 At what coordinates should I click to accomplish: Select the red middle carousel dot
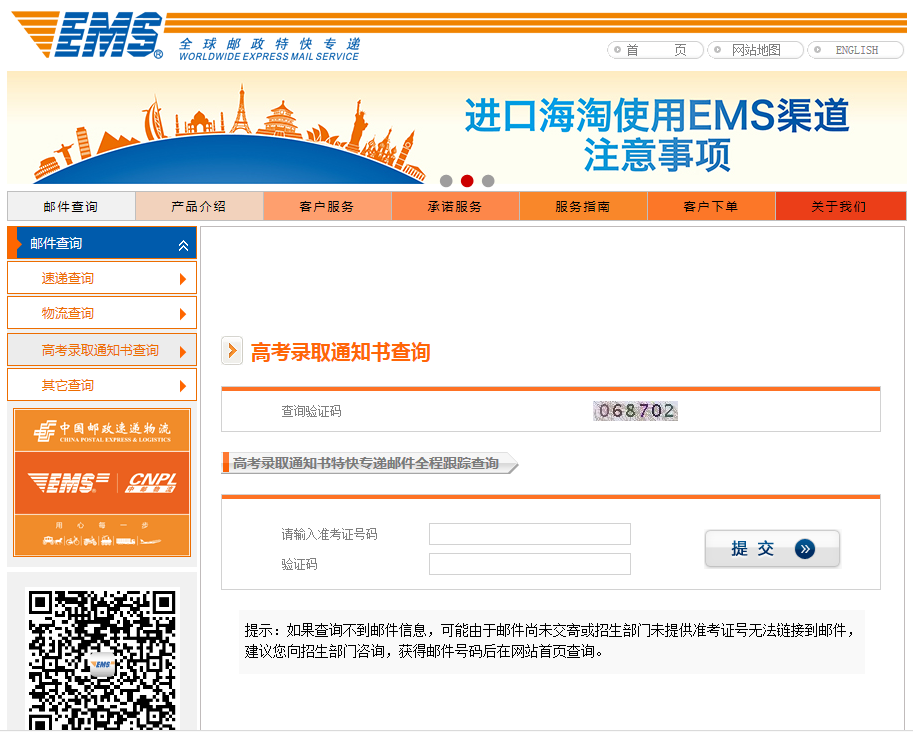467,181
